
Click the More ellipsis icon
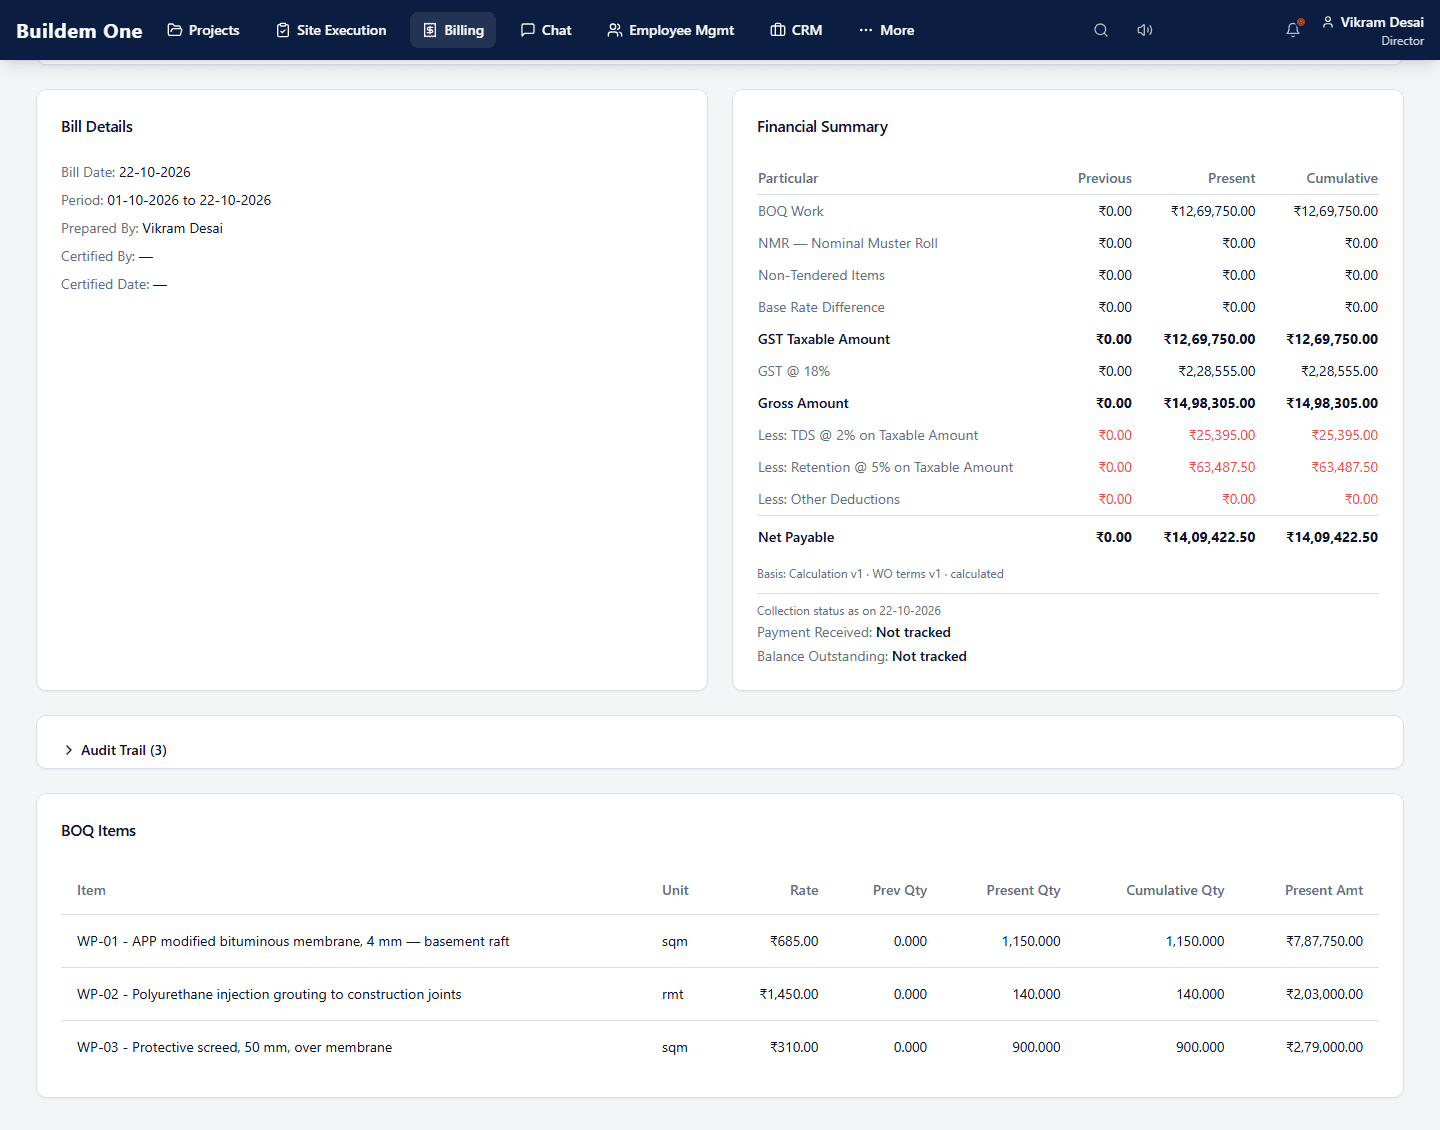866,30
